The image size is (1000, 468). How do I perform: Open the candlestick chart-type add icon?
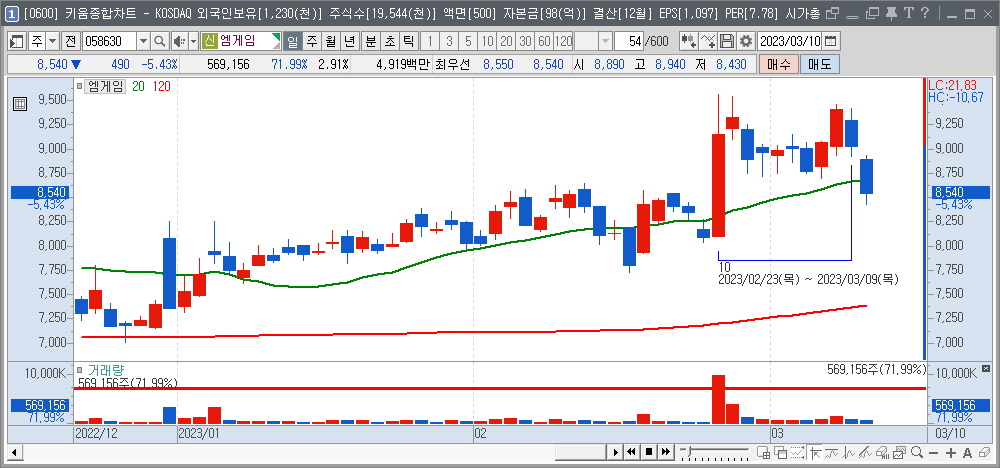tap(688, 42)
